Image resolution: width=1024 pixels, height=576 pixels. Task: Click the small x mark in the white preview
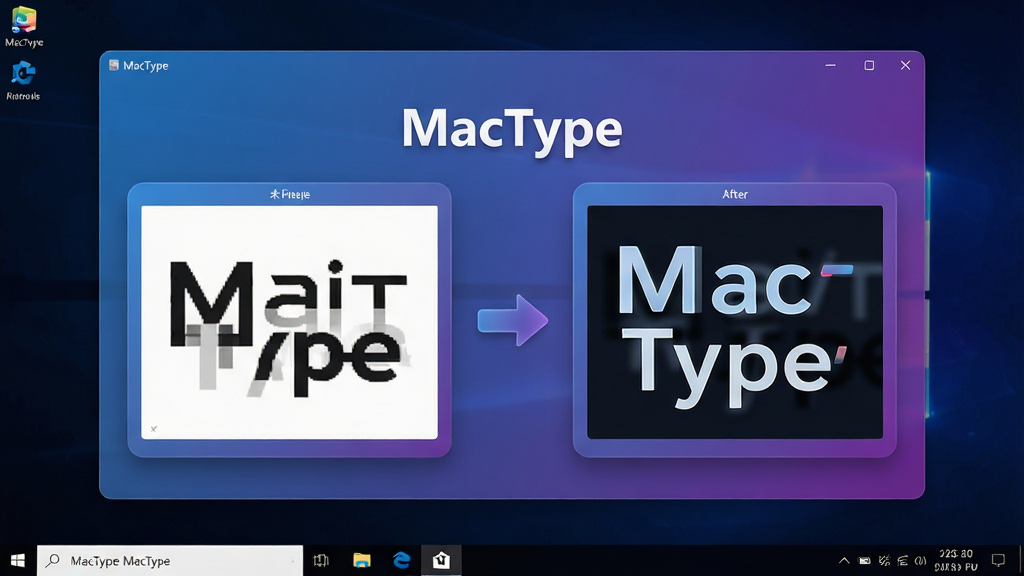click(x=153, y=429)
